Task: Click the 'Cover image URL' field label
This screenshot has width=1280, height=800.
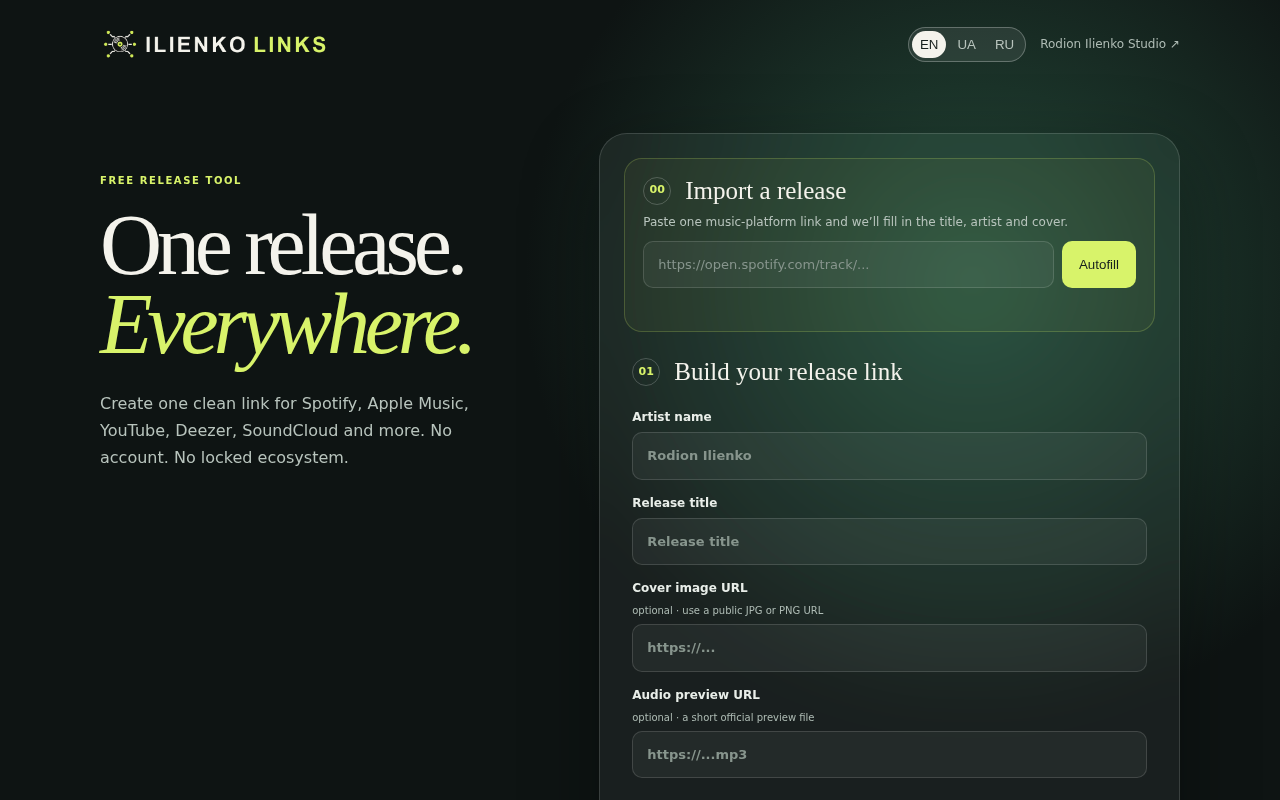Action: 690,588
